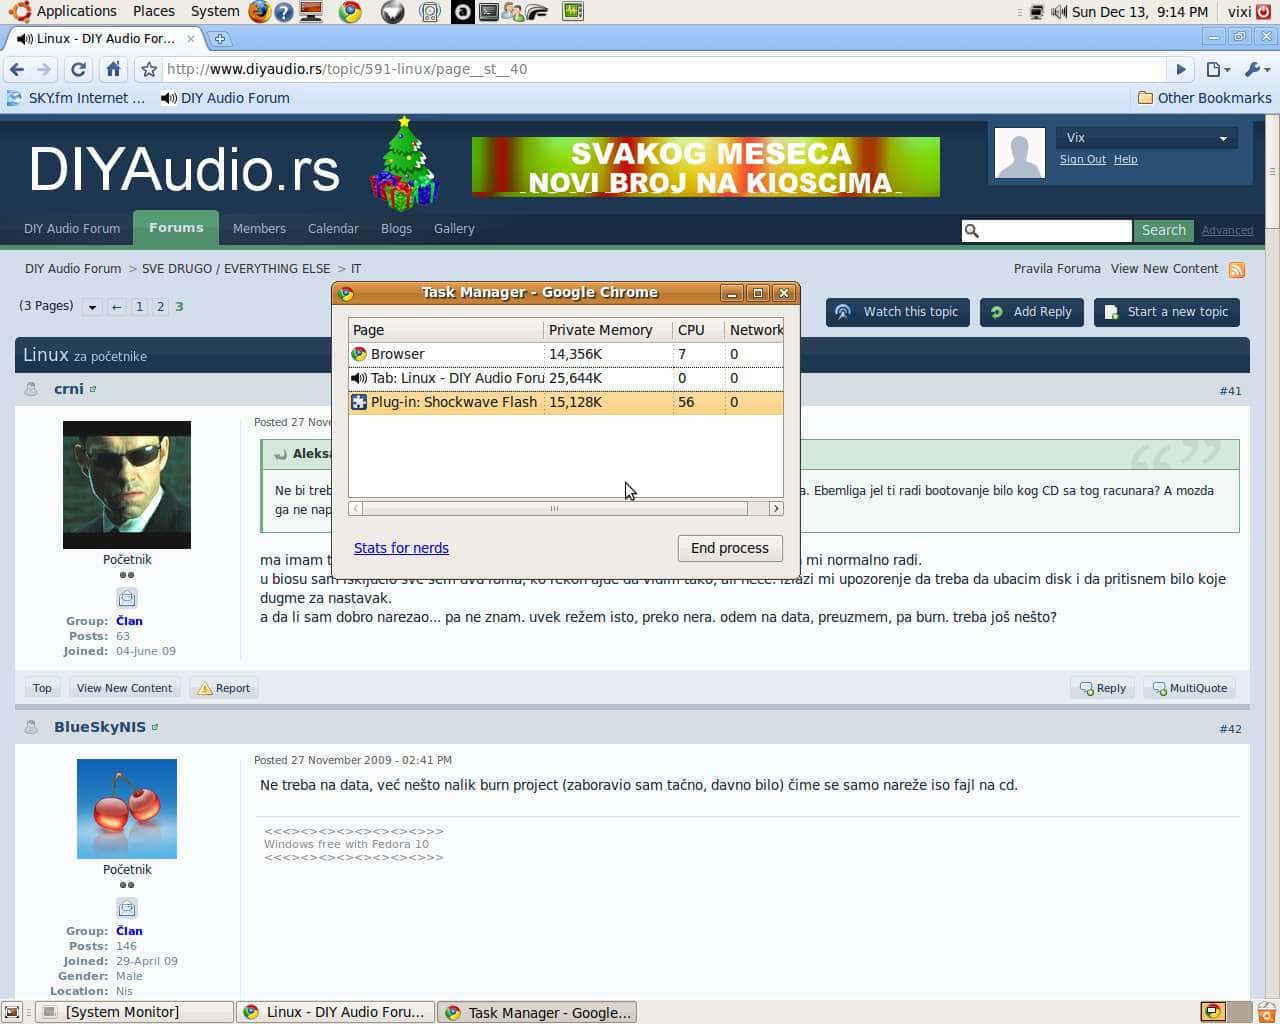1280x1024 pixels.
Task: Click the MultiQuote button on crni's post
Action: (1189, 688)
